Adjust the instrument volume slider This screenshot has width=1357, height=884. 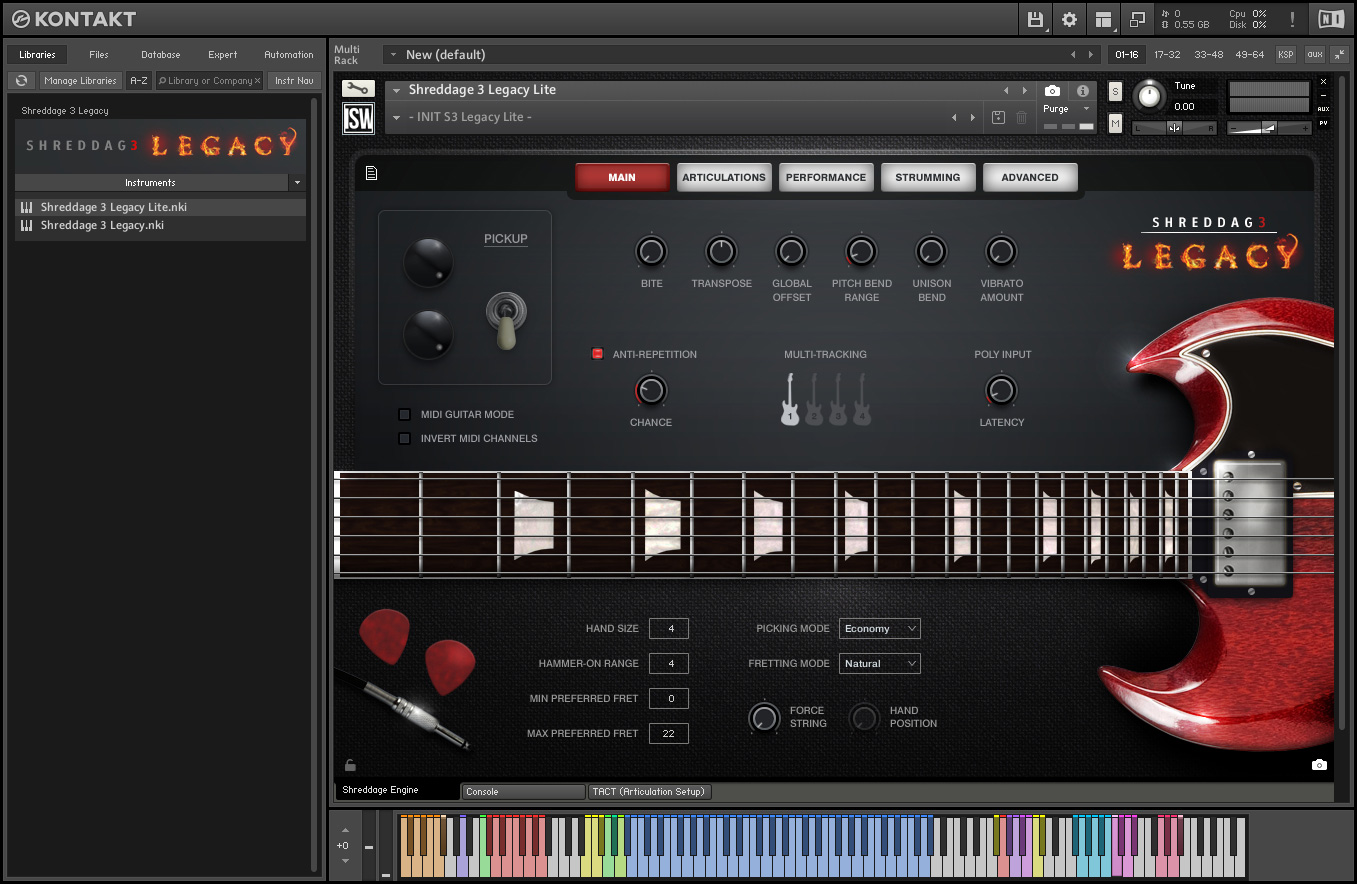coord(1268,128)
